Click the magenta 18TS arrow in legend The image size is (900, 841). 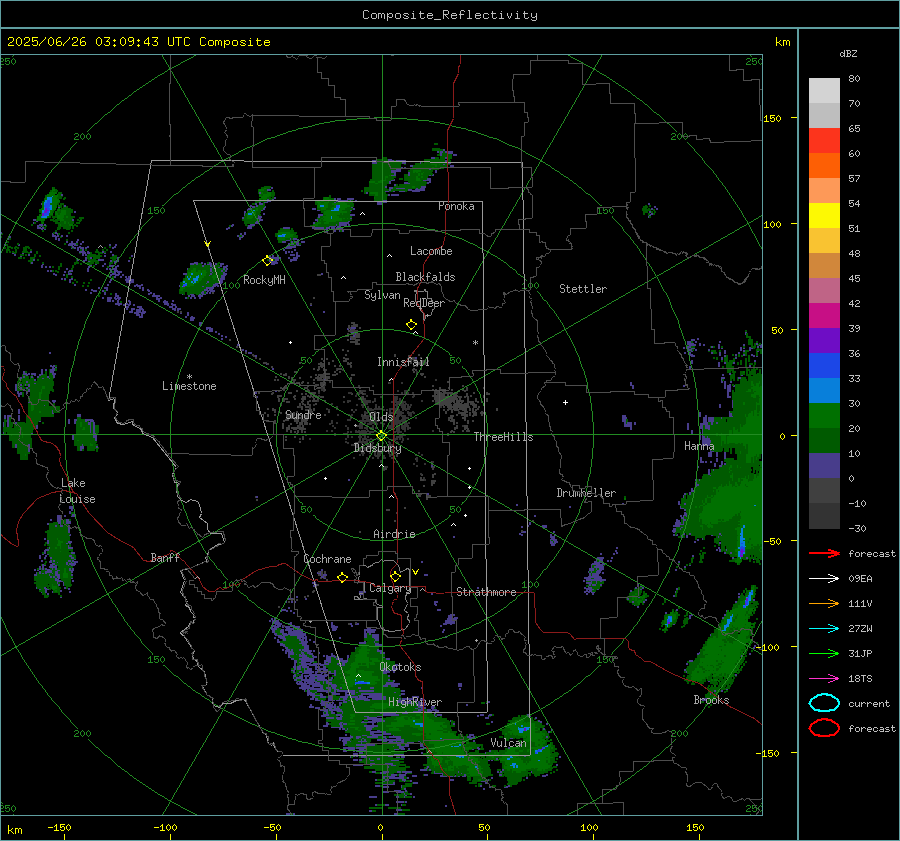[x=824, y=679]
